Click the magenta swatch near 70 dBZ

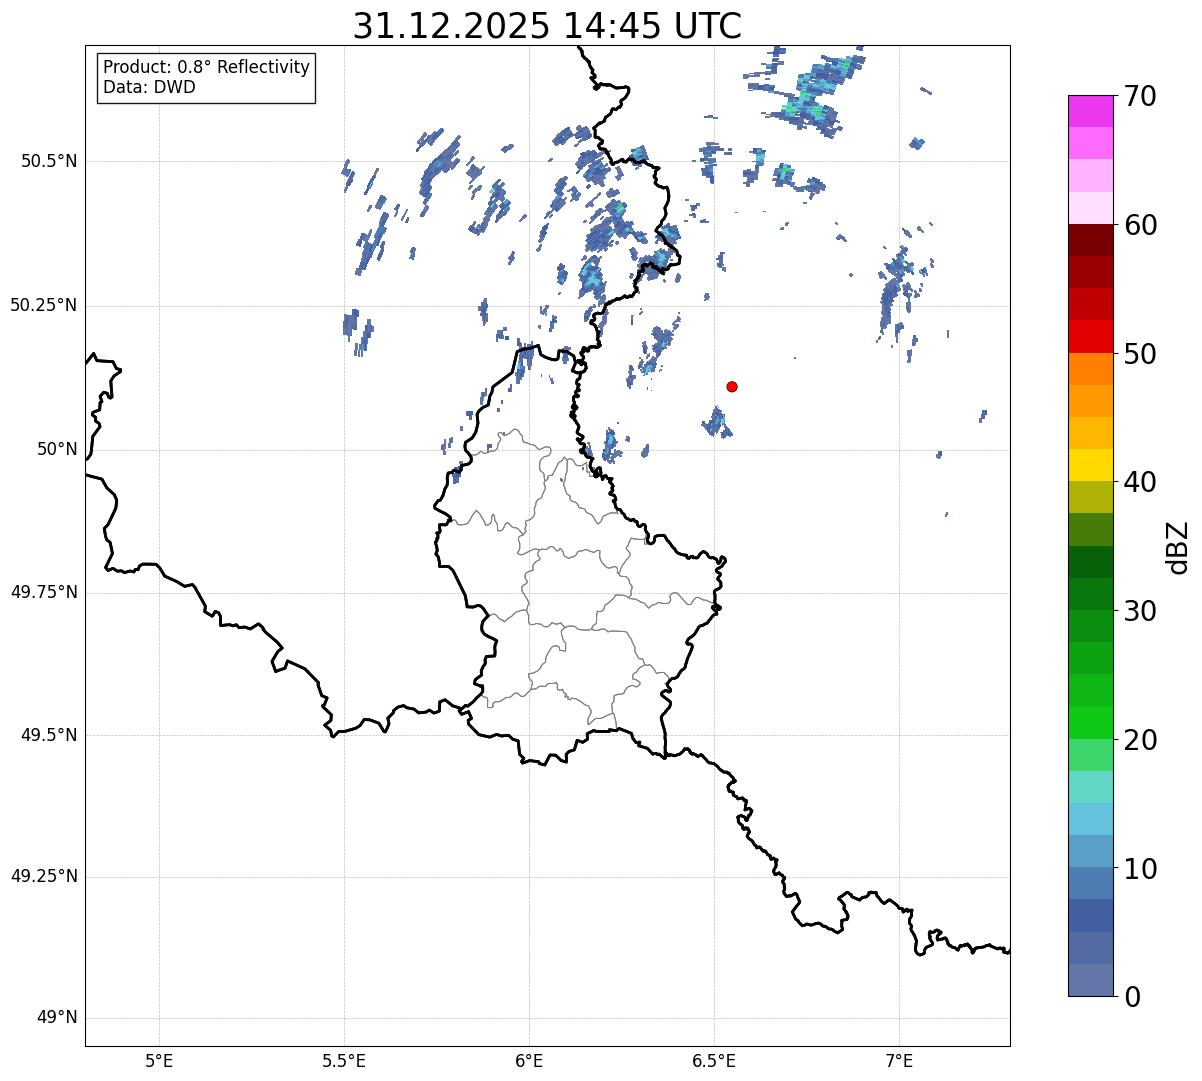point(1090,111)
